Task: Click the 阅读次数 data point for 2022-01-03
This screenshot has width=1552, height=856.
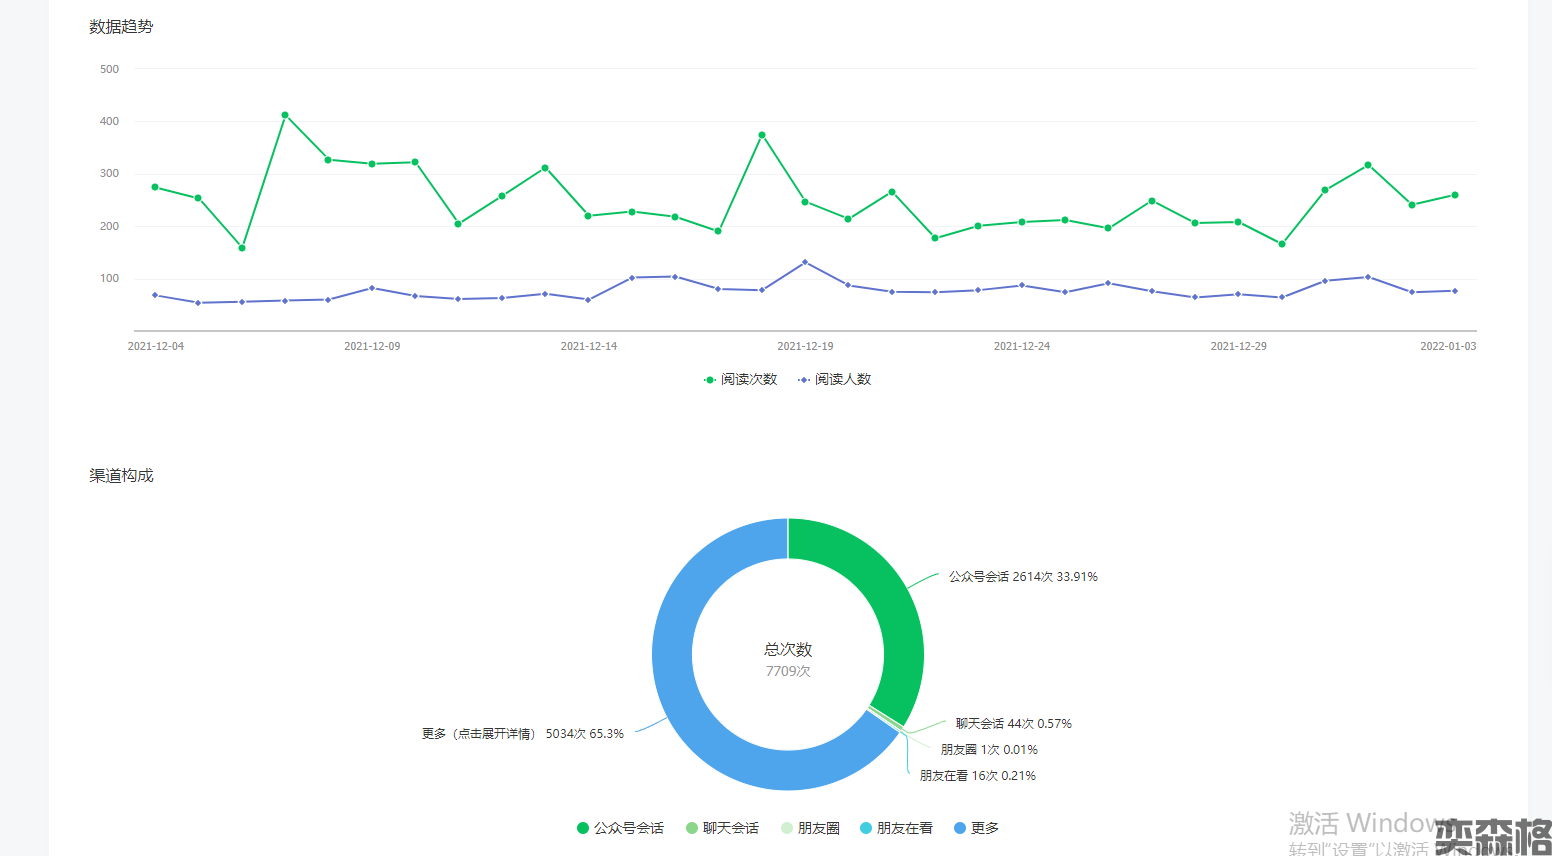Action: (x=1455, y=195)
